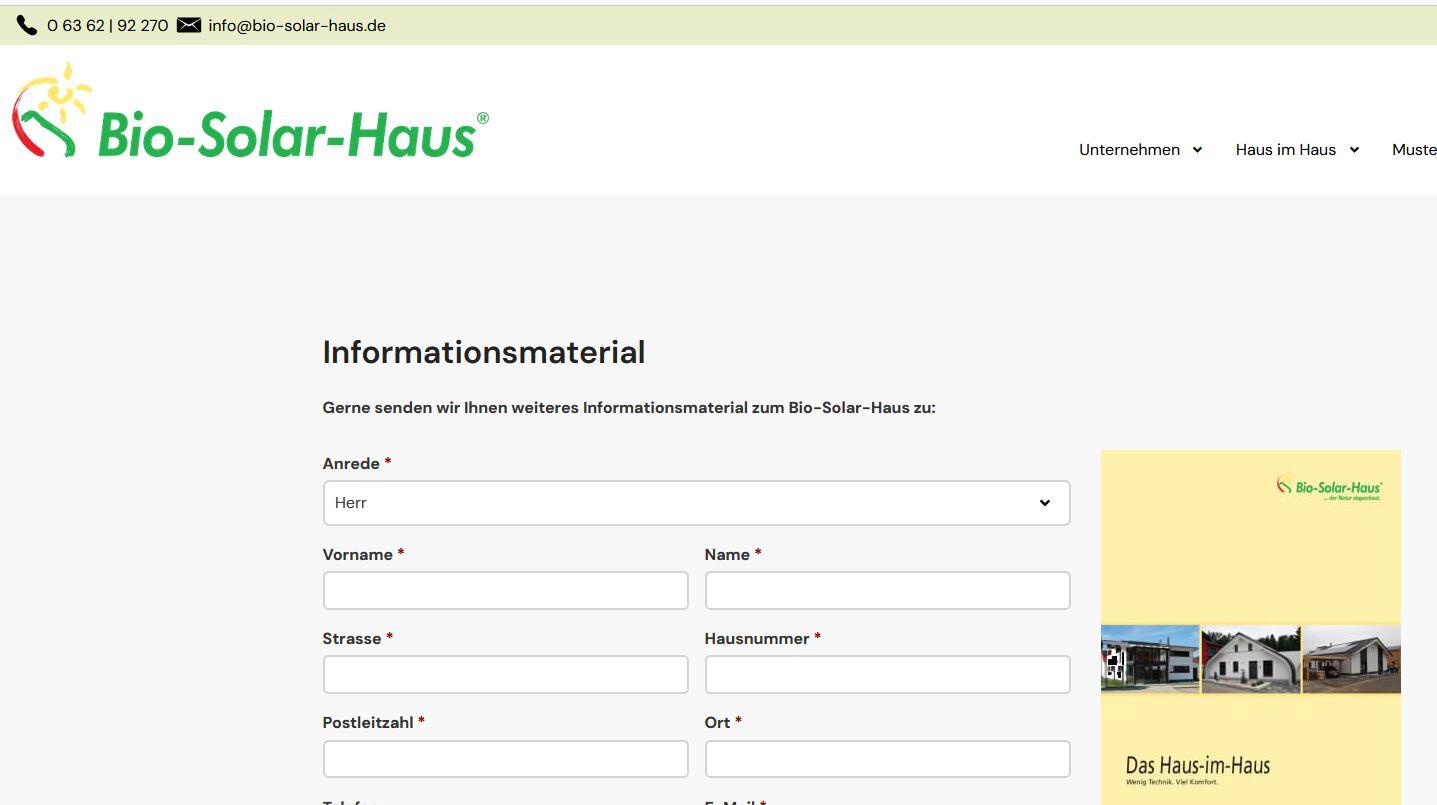Click into the Vorname input field
Screen dimensions: 1437x805
click(505, 591)
